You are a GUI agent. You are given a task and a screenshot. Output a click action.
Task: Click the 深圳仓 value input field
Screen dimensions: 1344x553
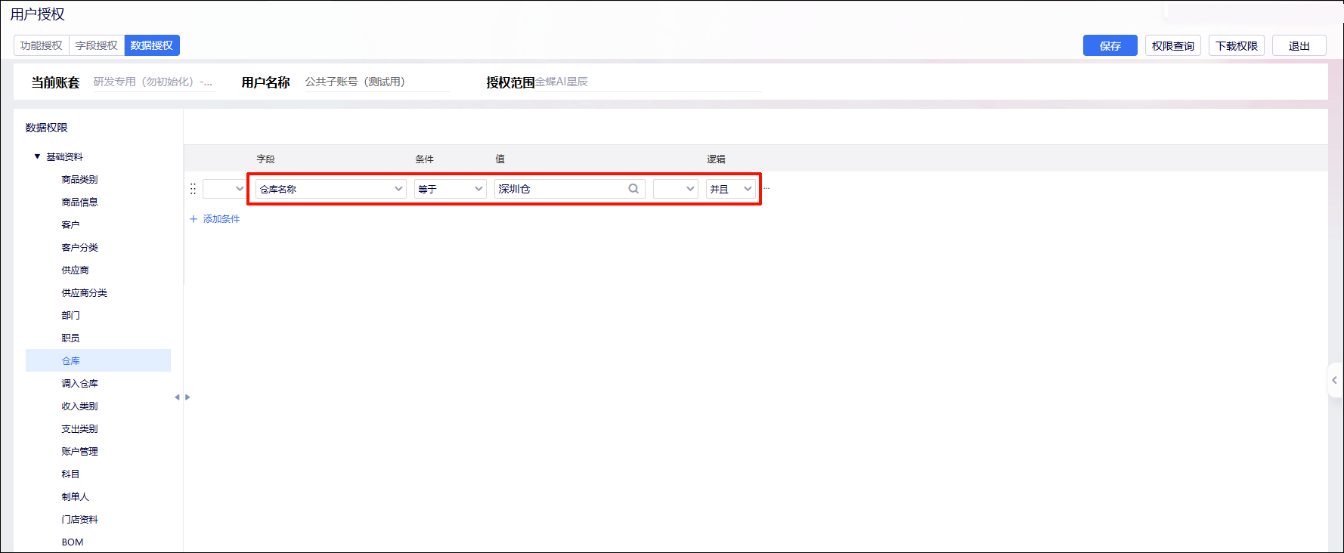[x=570, y=188]
